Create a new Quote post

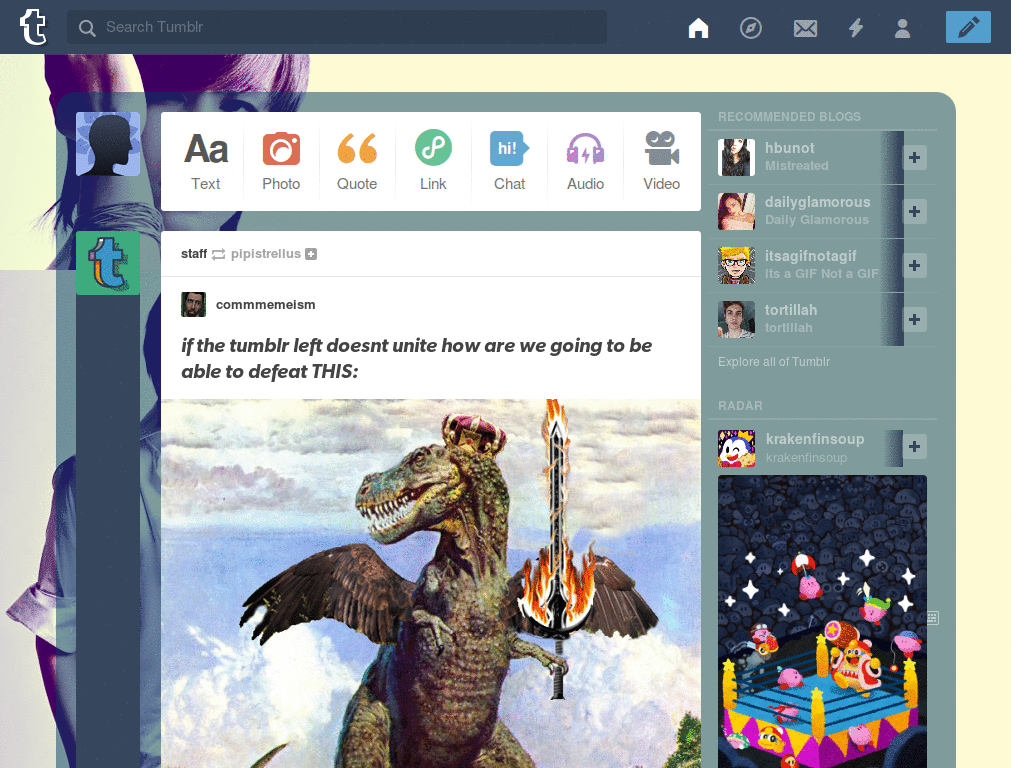(357, 161)
